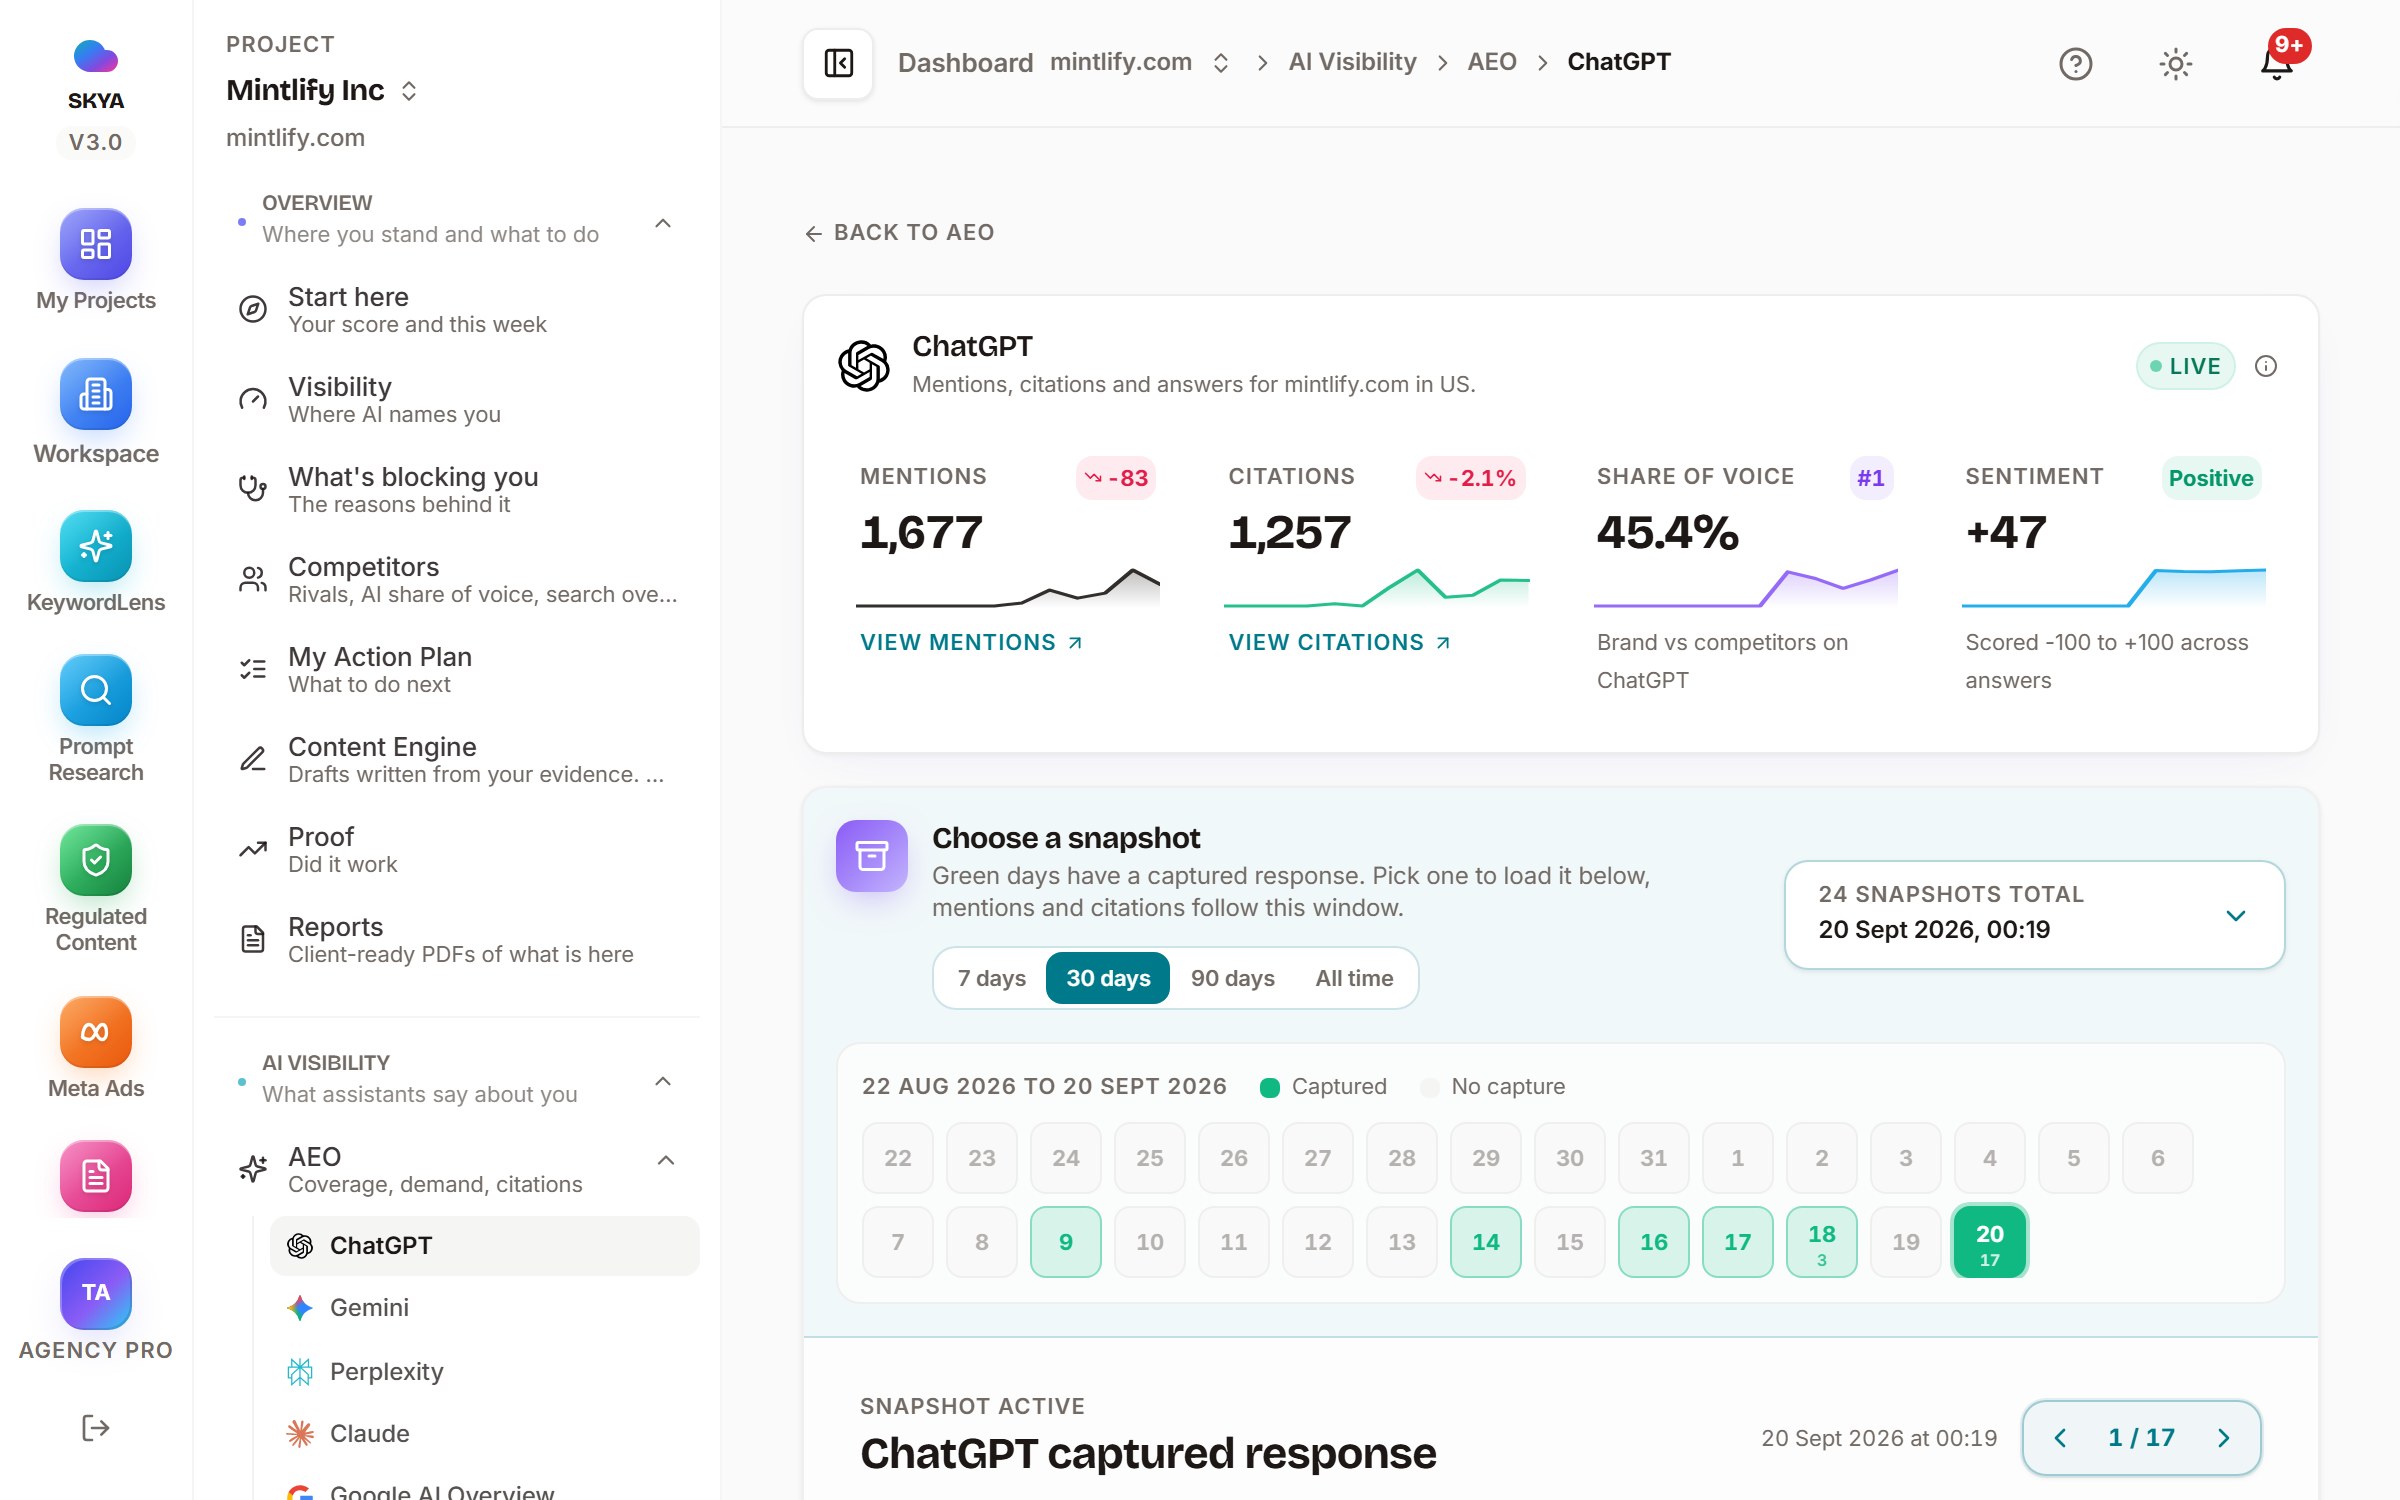Open Meta Ads infinity icon
The image size is (2400, 1500).
coord(95,1032)
